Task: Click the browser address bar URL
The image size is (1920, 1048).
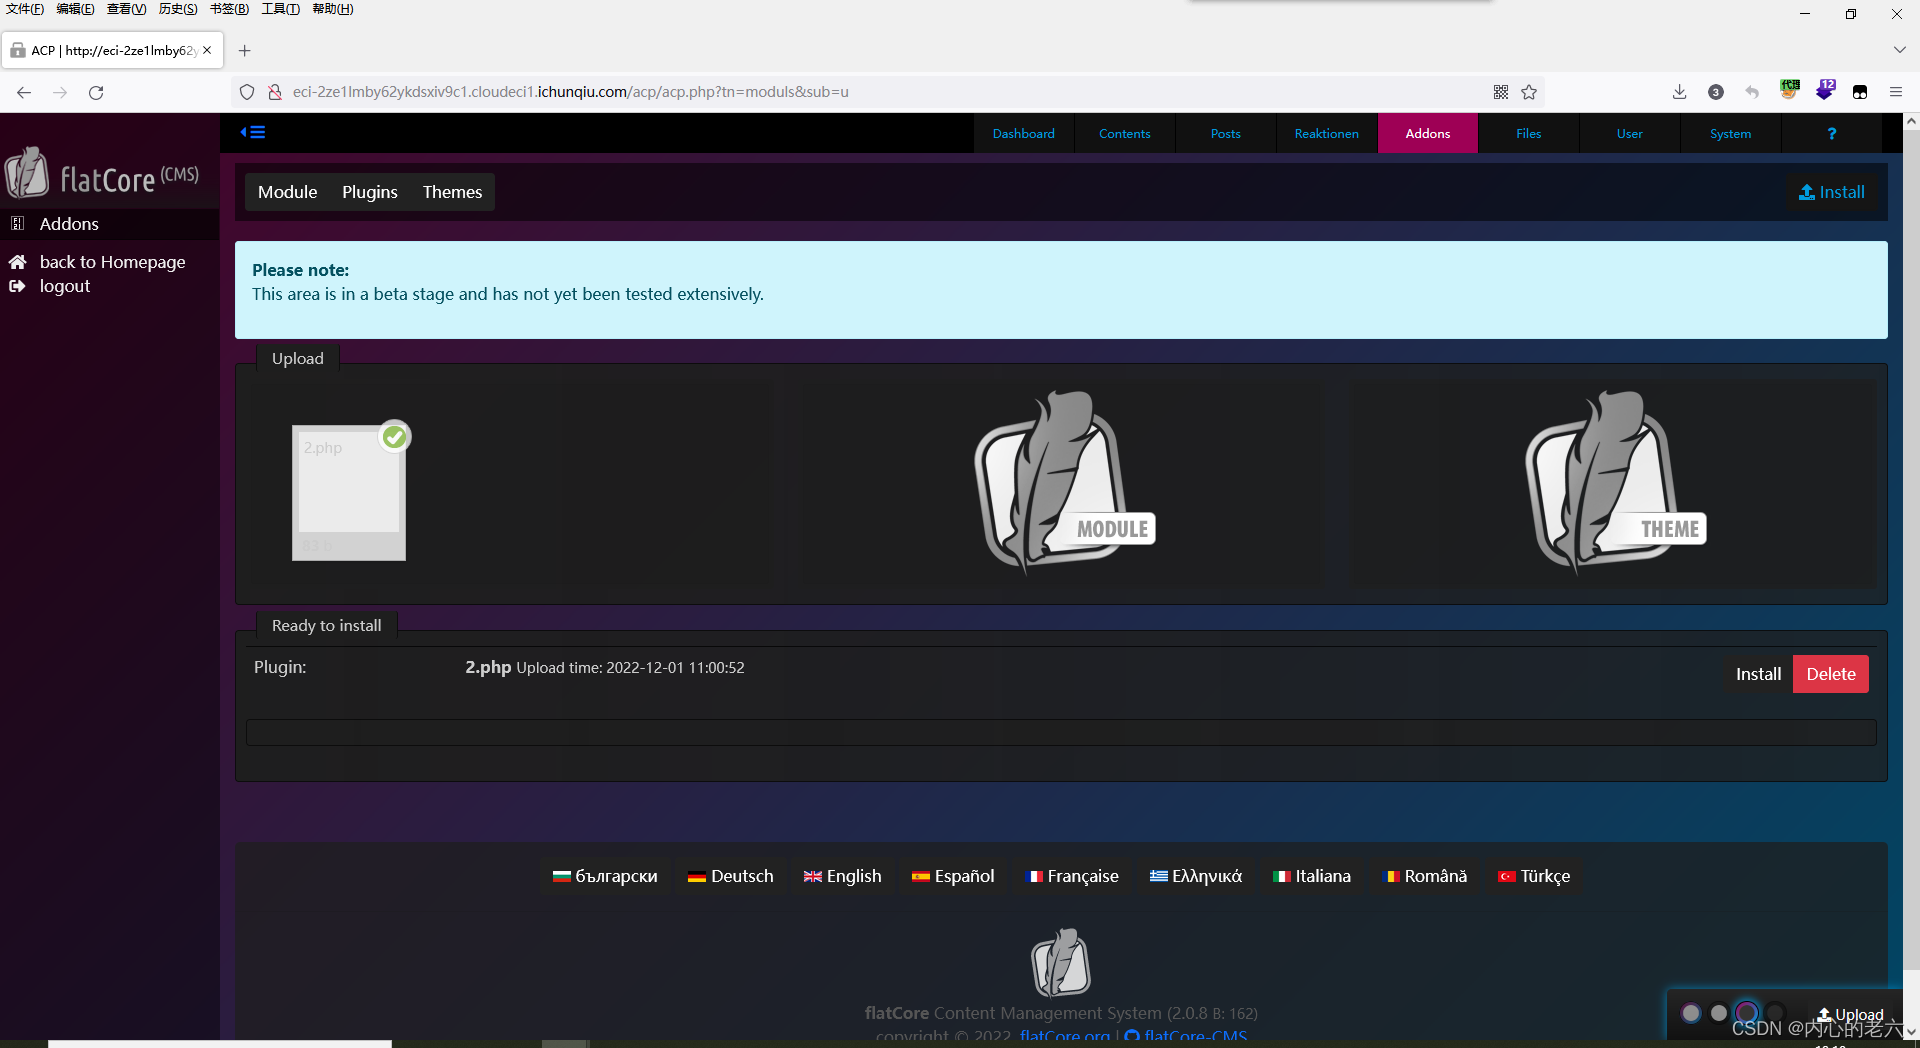Action: [570, 92]
